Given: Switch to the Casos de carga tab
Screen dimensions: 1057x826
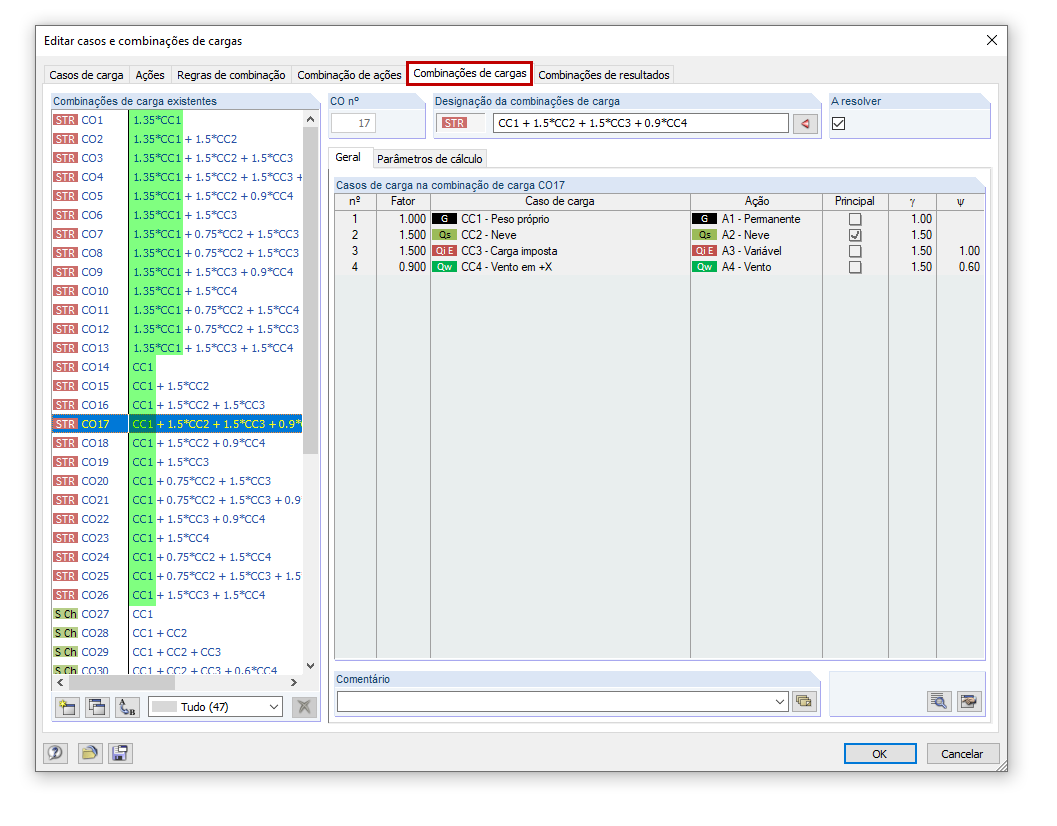Looking at the screenshot, I should 86,75.
